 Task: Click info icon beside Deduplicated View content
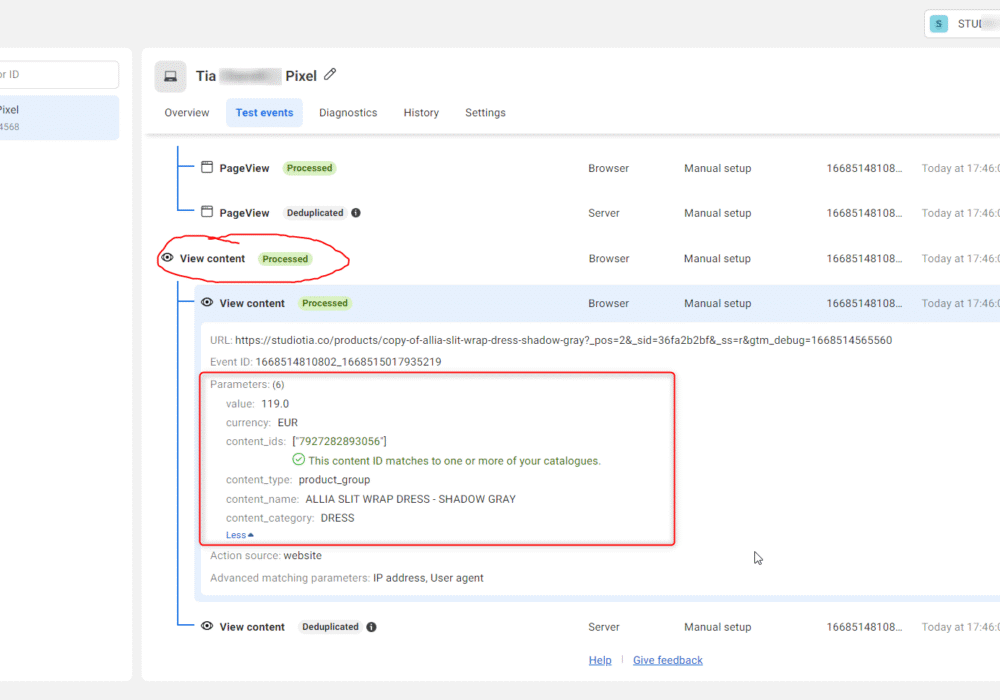[x=371, y=627]
